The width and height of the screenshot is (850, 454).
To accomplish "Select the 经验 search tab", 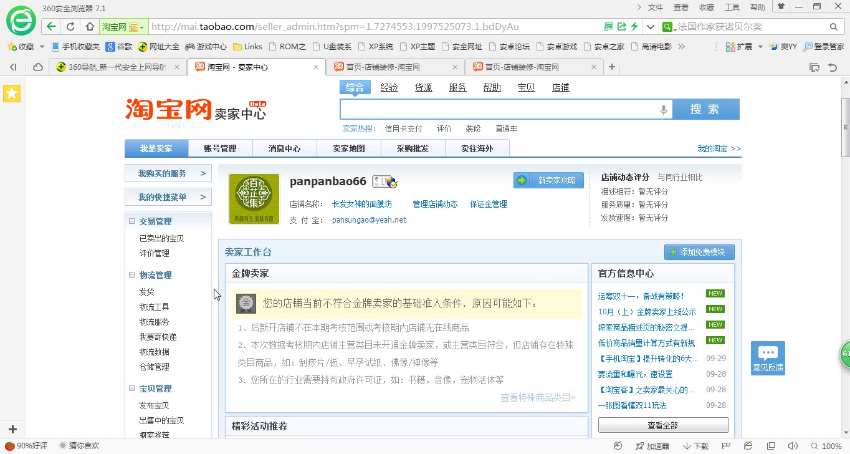I will tap(389, 87).
